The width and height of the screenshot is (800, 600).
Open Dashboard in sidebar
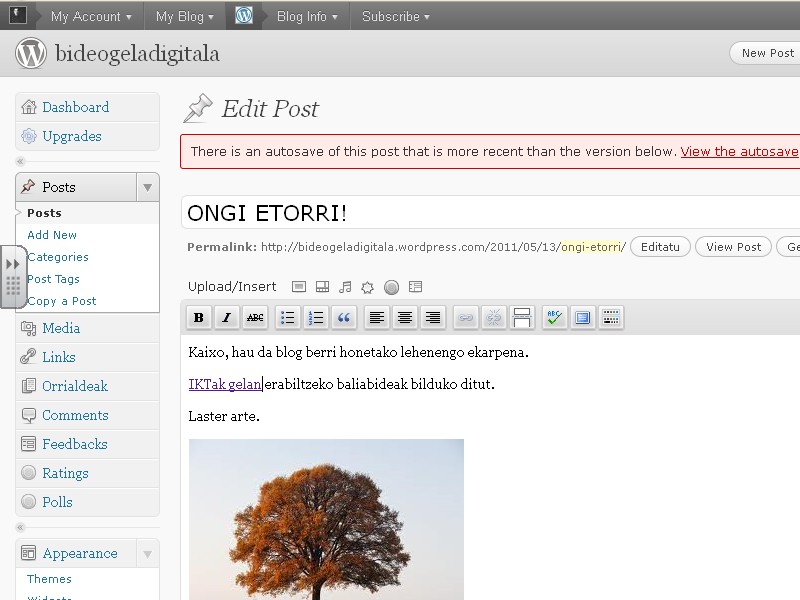[x=87, y=107]
